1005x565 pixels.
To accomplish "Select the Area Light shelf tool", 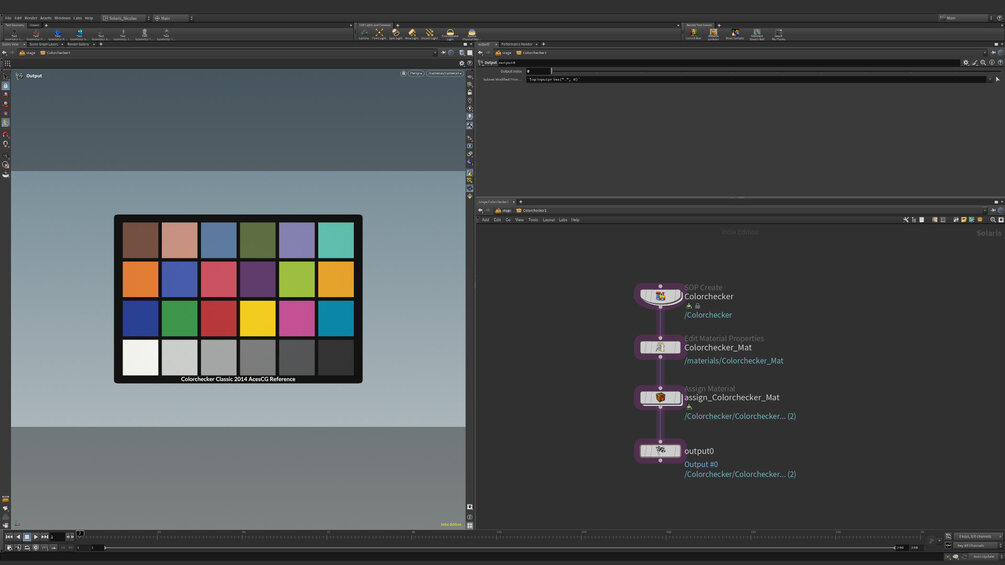I will coord(412,34).
